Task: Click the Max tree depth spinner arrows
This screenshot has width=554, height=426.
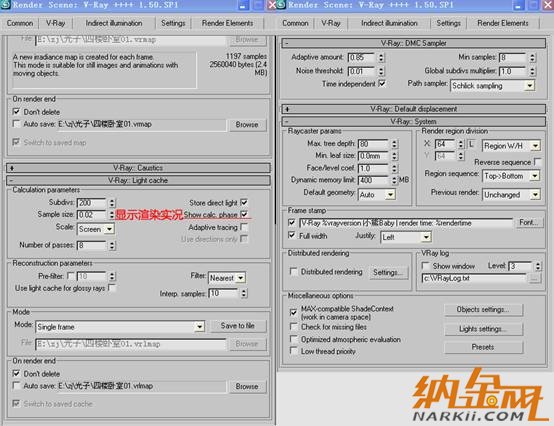Action: pyautogui.click(x=394, y=144)
